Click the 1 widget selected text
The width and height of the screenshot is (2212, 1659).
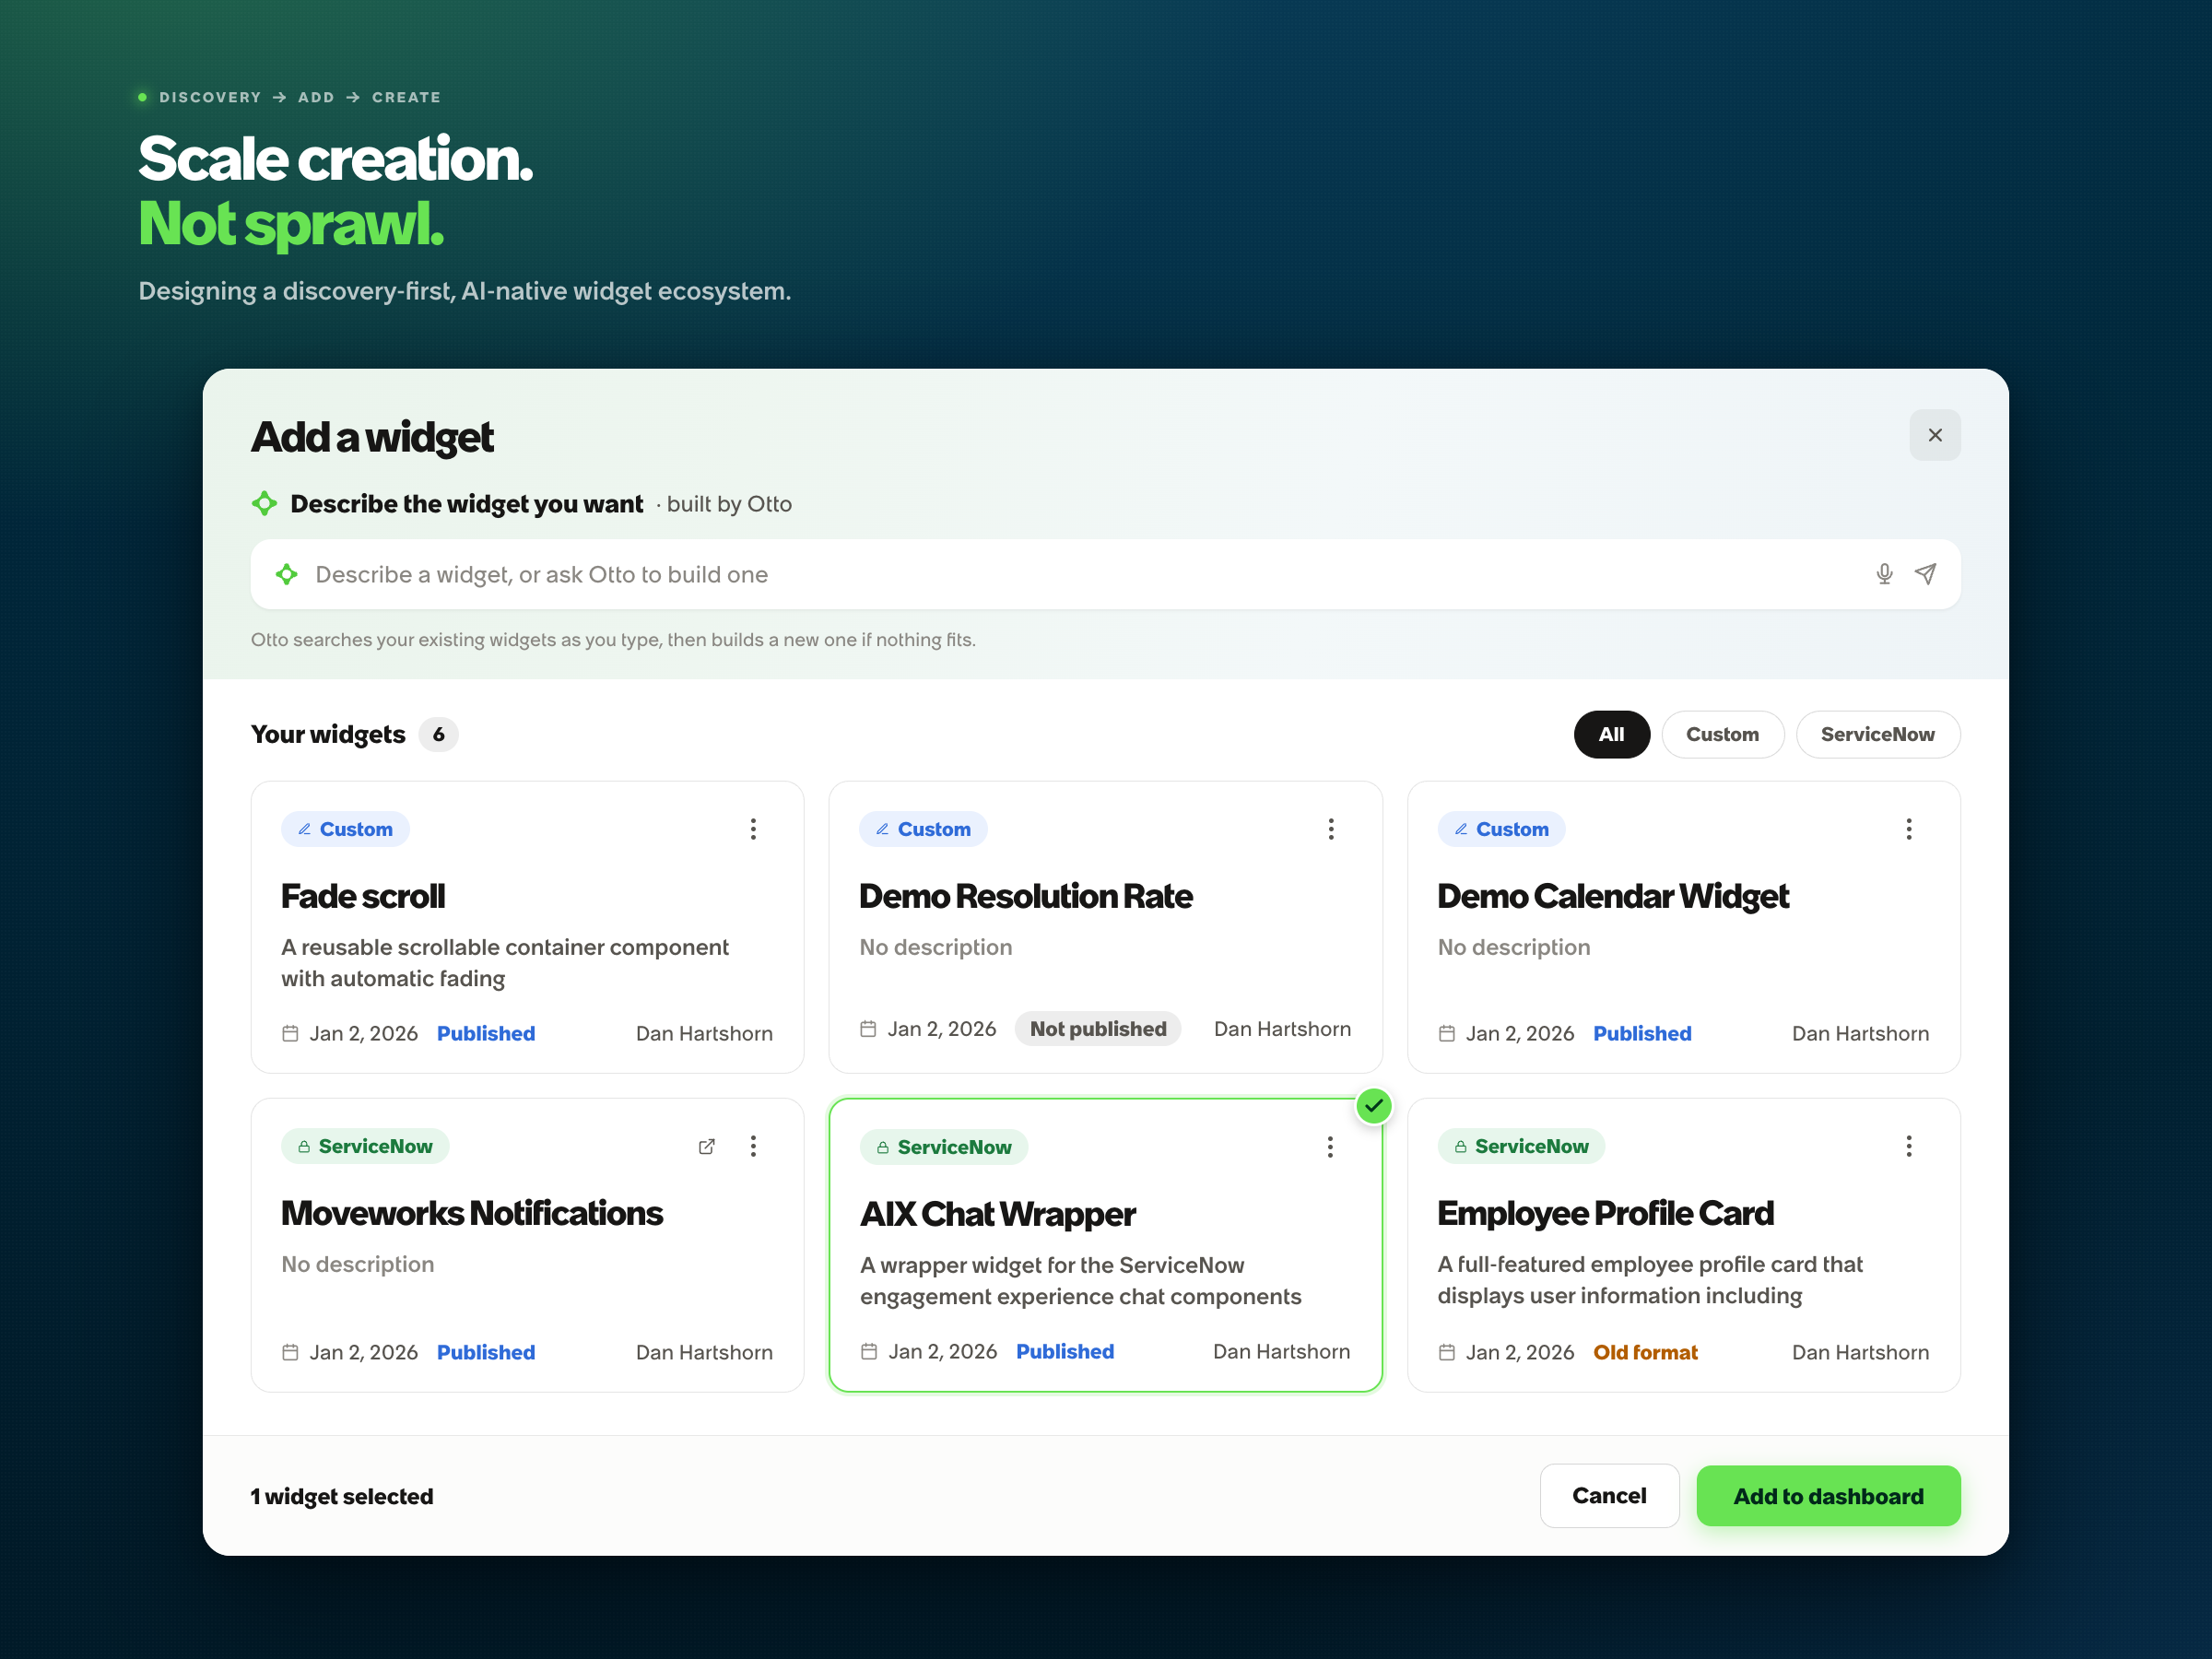[342, 1496]
